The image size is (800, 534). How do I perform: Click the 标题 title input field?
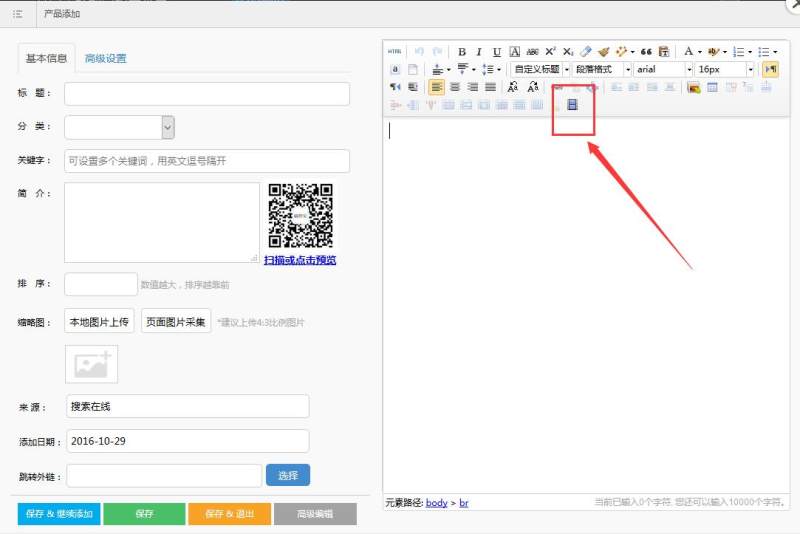(x=207, y=94)
